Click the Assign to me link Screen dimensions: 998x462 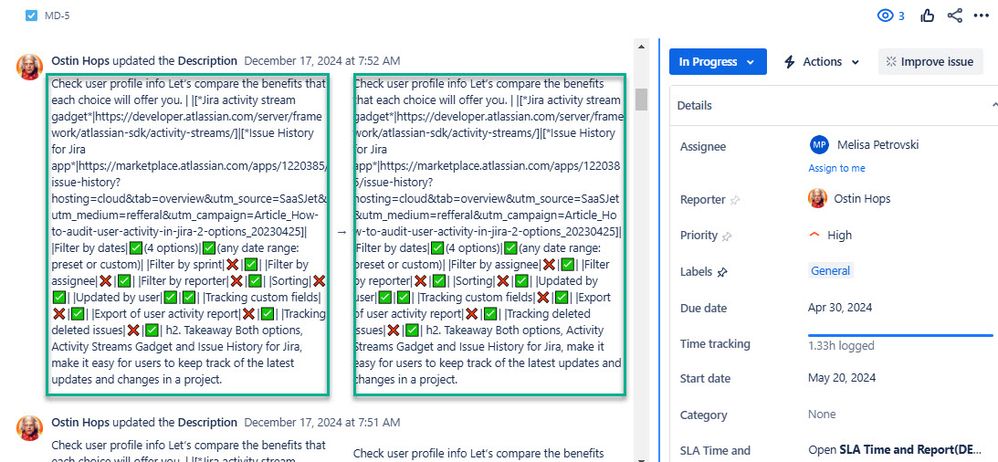[836, 169]
